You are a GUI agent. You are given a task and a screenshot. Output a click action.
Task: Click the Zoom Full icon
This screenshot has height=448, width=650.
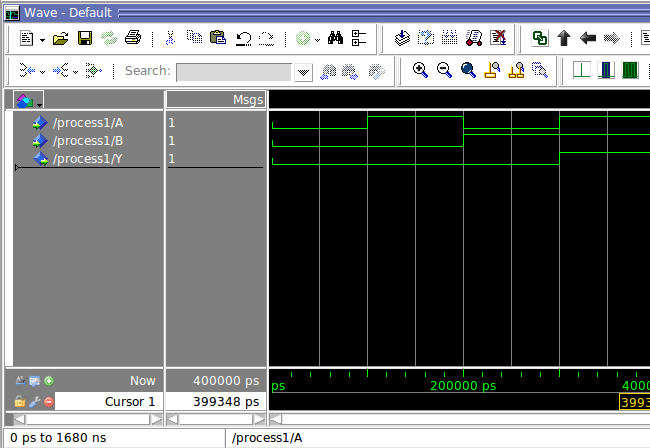pyautogui.click(x=468, y=70)
